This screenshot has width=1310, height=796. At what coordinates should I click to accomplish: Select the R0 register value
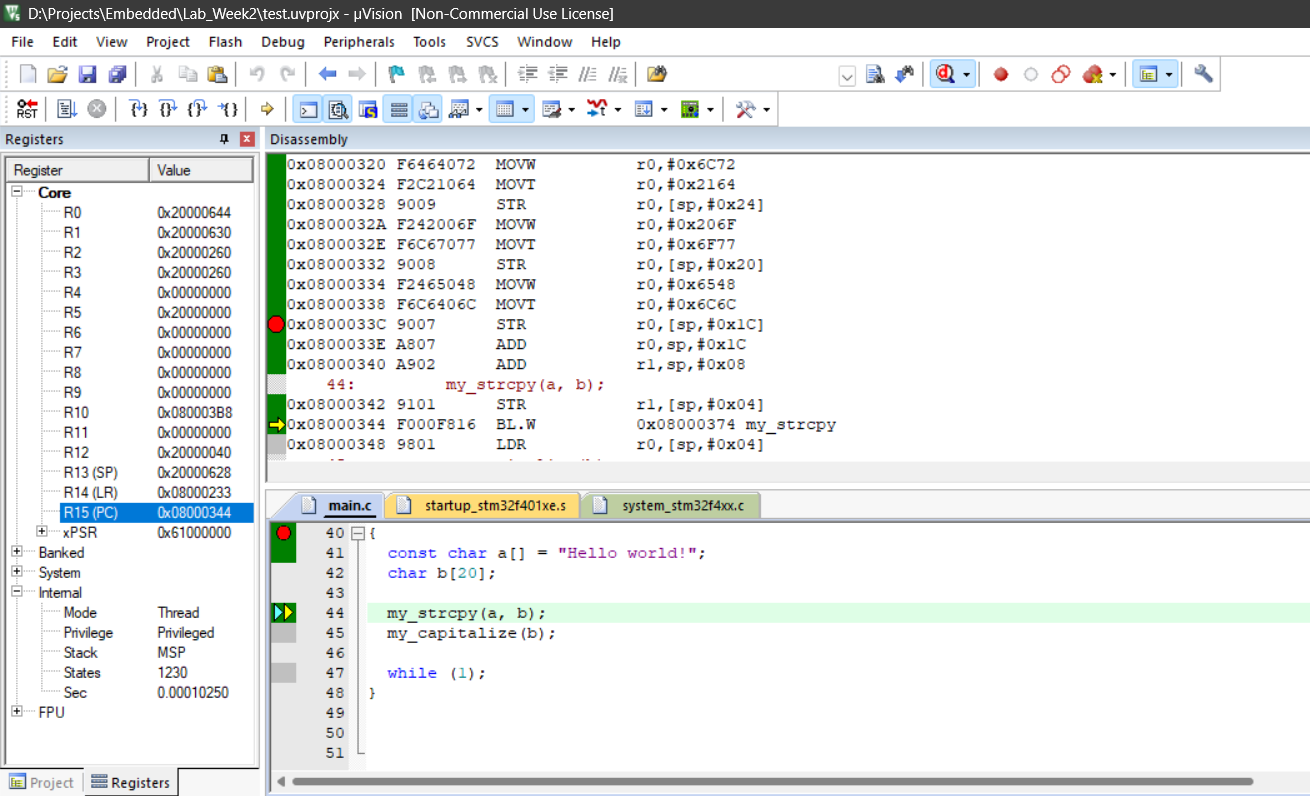[x=194, y=212]
